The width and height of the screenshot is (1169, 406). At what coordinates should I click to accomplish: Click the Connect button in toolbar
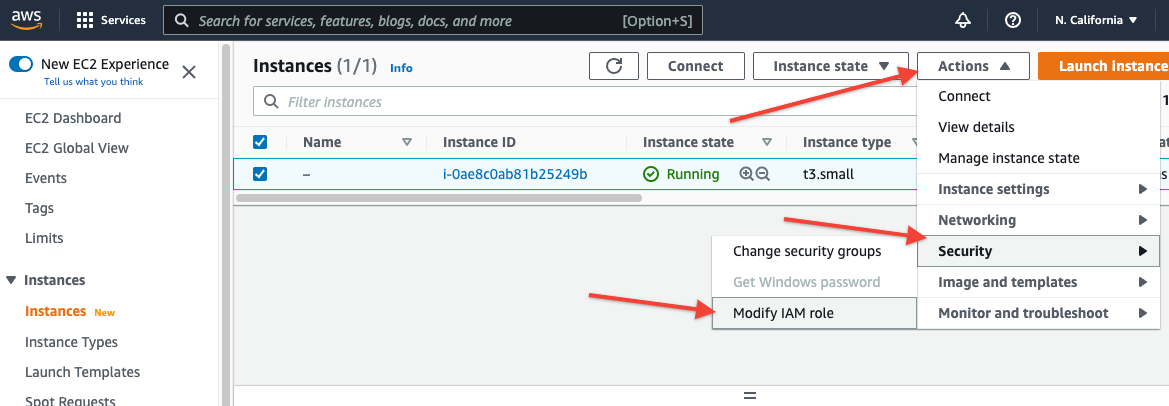coord(696,66)
